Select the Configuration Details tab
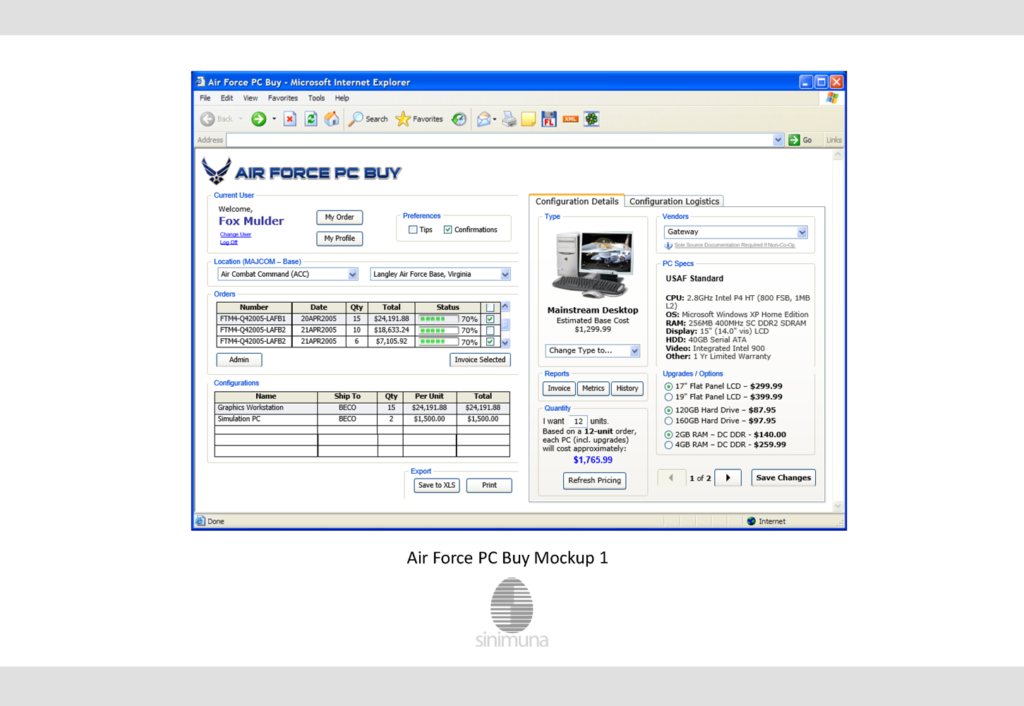This screenshot has height=706, width=1024. 577,201
